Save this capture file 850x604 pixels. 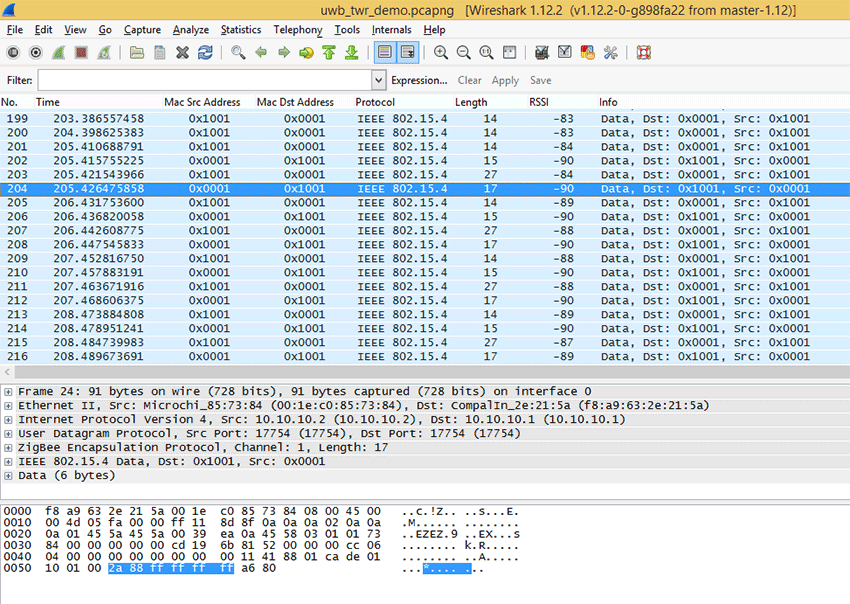[159, 53]
